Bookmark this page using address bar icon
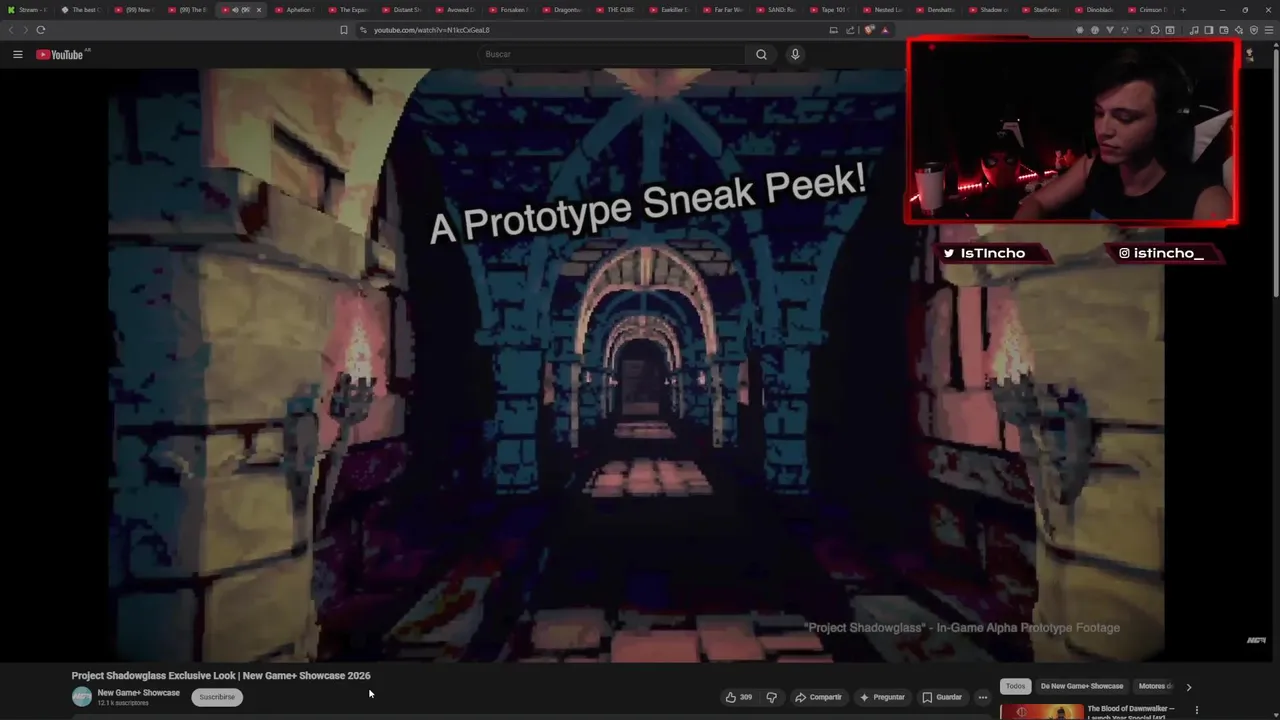The width and height of the screenshot is (1280, 720). (x=344, y=30)
